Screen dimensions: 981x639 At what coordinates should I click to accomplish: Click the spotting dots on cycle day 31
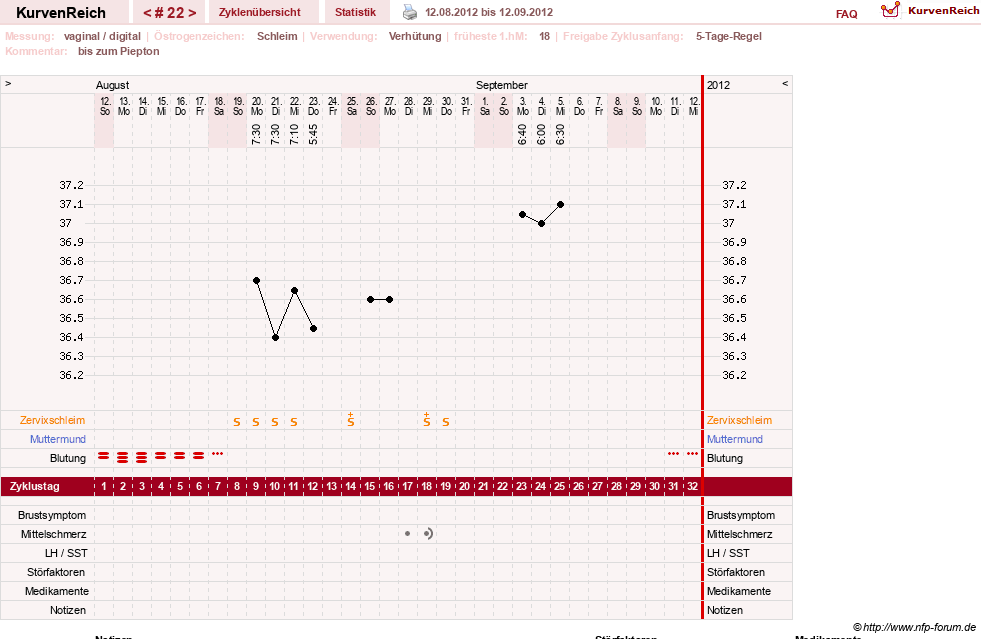(673, 453)
